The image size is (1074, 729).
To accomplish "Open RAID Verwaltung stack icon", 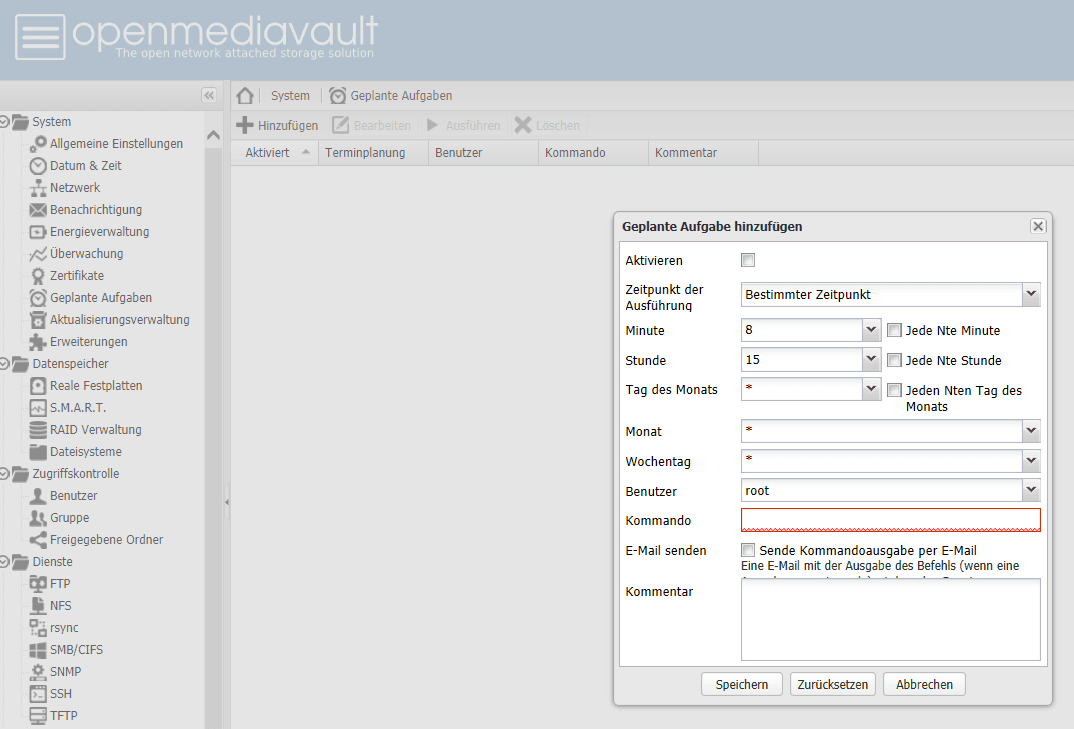I will coord(38,430).
